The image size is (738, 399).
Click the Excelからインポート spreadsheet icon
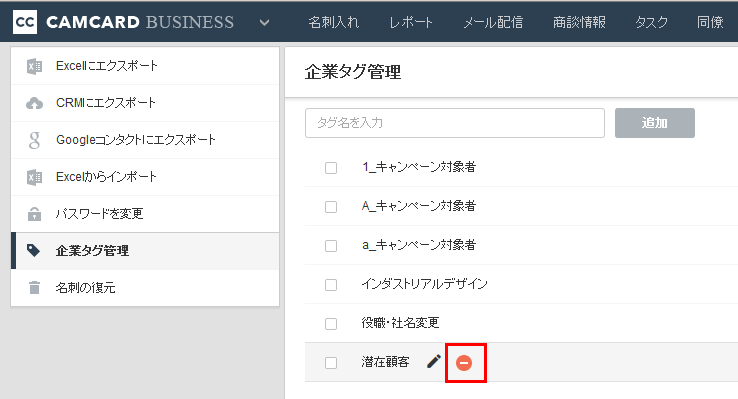click(x=34, y=177)
